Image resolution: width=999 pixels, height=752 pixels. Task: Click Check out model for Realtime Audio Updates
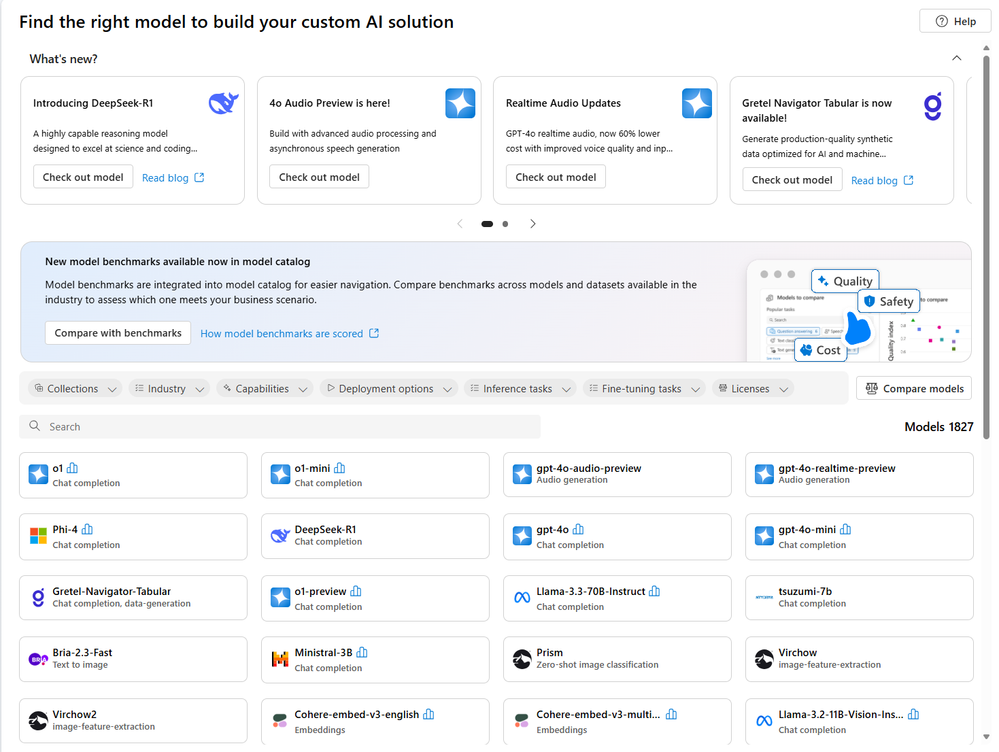click(x=556, y=177)
